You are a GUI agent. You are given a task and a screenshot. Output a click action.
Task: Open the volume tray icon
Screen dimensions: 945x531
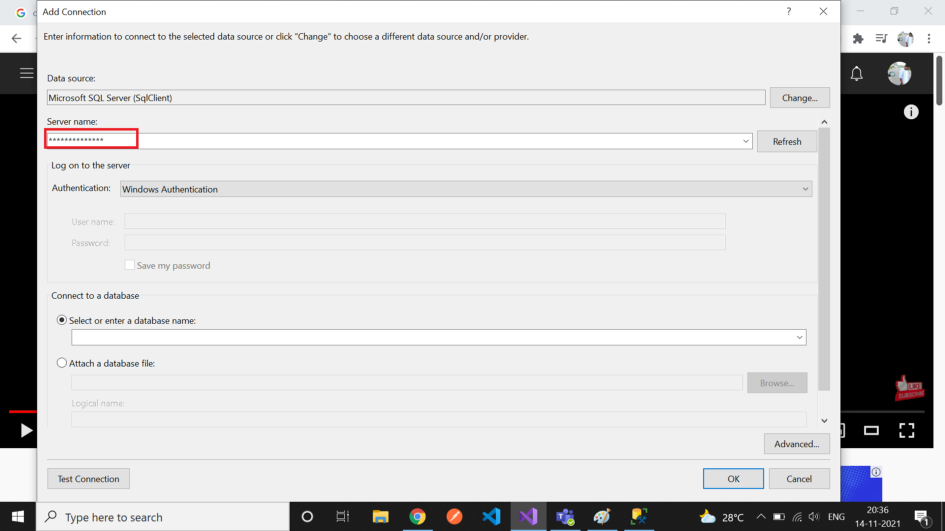tap(814, 517)
